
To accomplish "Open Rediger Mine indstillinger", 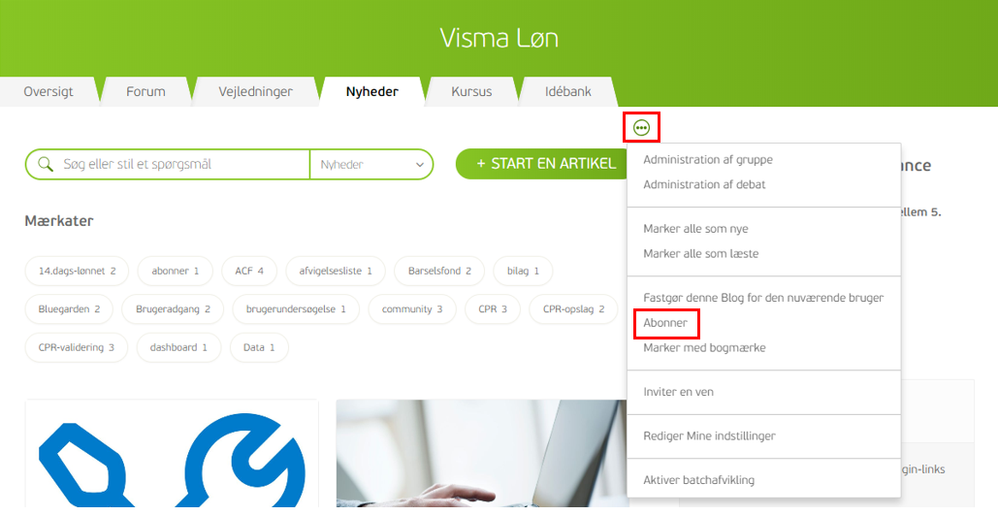I will coord(709,436).
